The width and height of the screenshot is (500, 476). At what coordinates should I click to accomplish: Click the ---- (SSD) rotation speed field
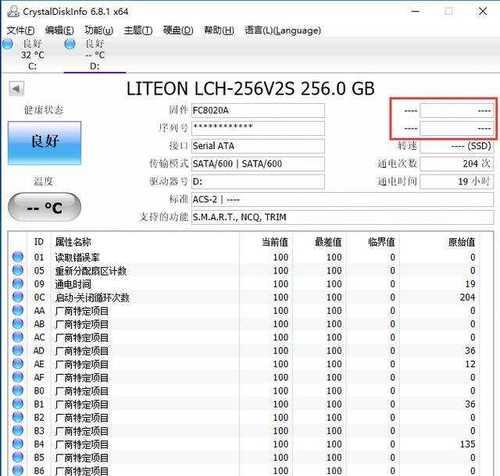457,146
